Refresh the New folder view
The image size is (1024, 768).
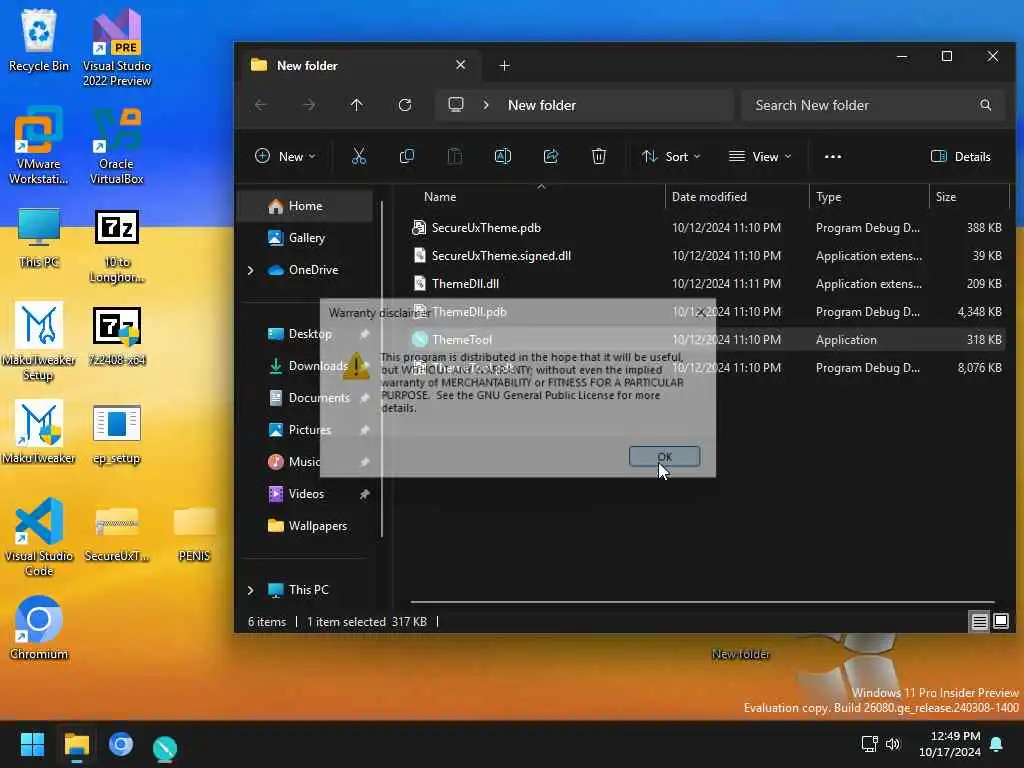click(x=405, y=104)
